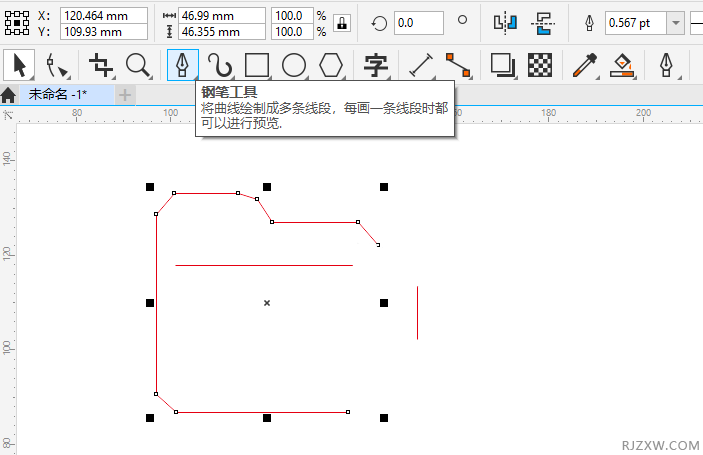Click the middle-right selection handle
The width and height of the screenshot is (703, 455).
coord(384,303)
